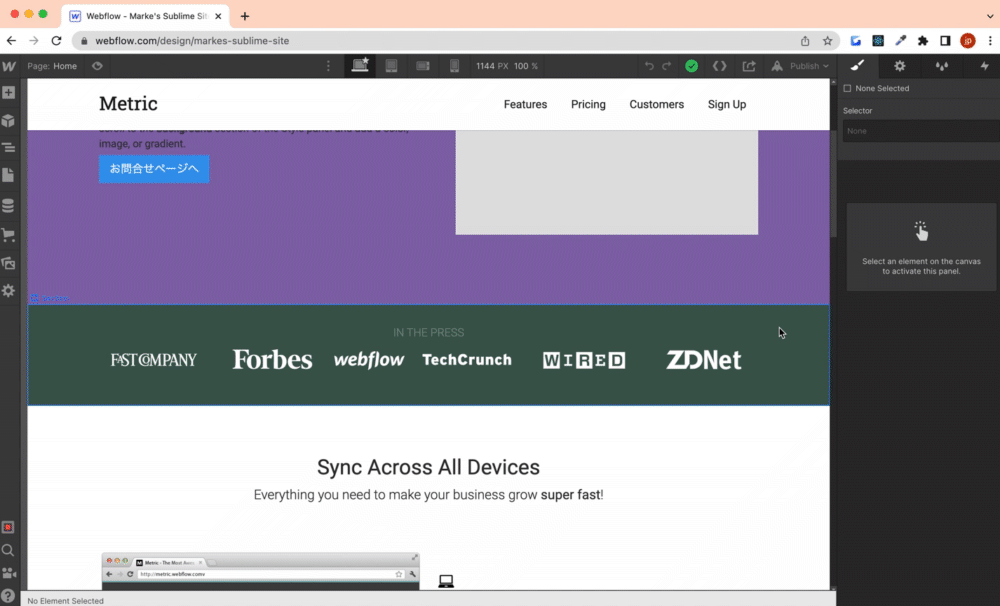Switch to the Interactions lightning tab
Image resolution: width=1000 pixels, height=606 pixels.
(x=984, y=66)
